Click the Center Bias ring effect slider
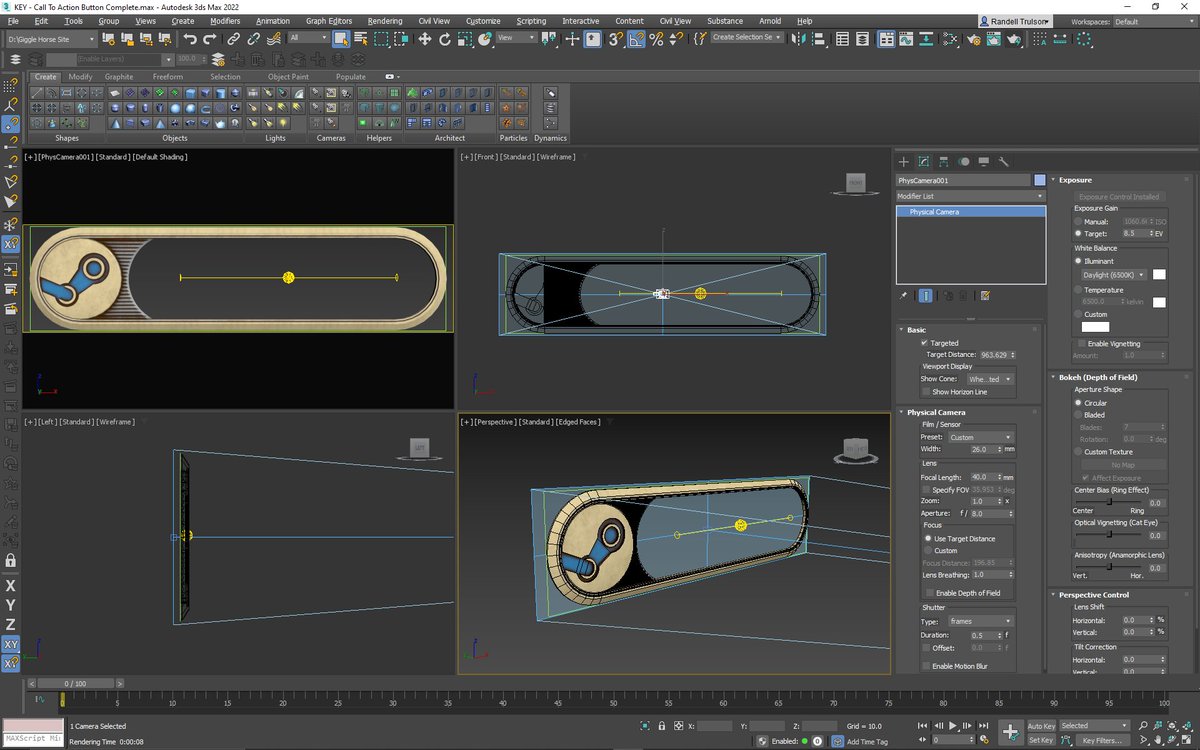 (1108, 503)
